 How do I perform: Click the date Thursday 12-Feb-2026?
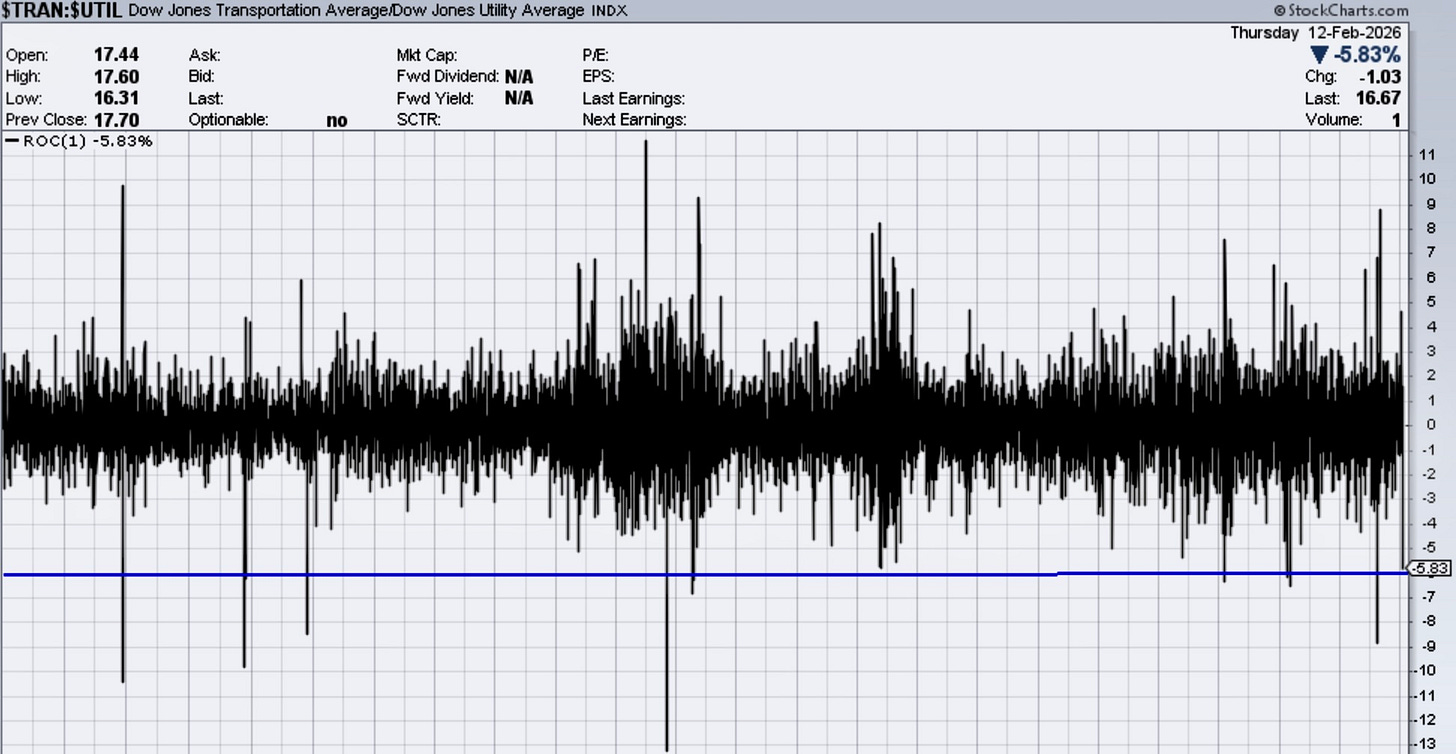1315,32
